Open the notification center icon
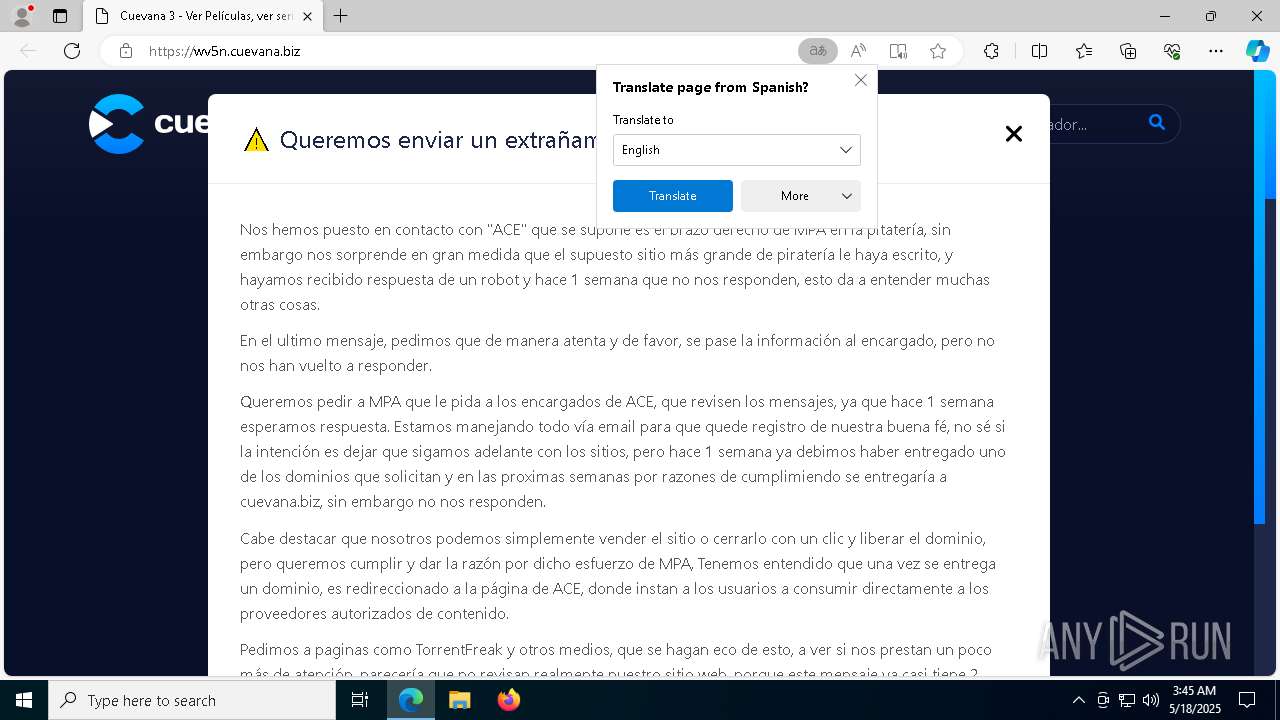This screenshot has width=1280, height=720. coord(1247,700)
